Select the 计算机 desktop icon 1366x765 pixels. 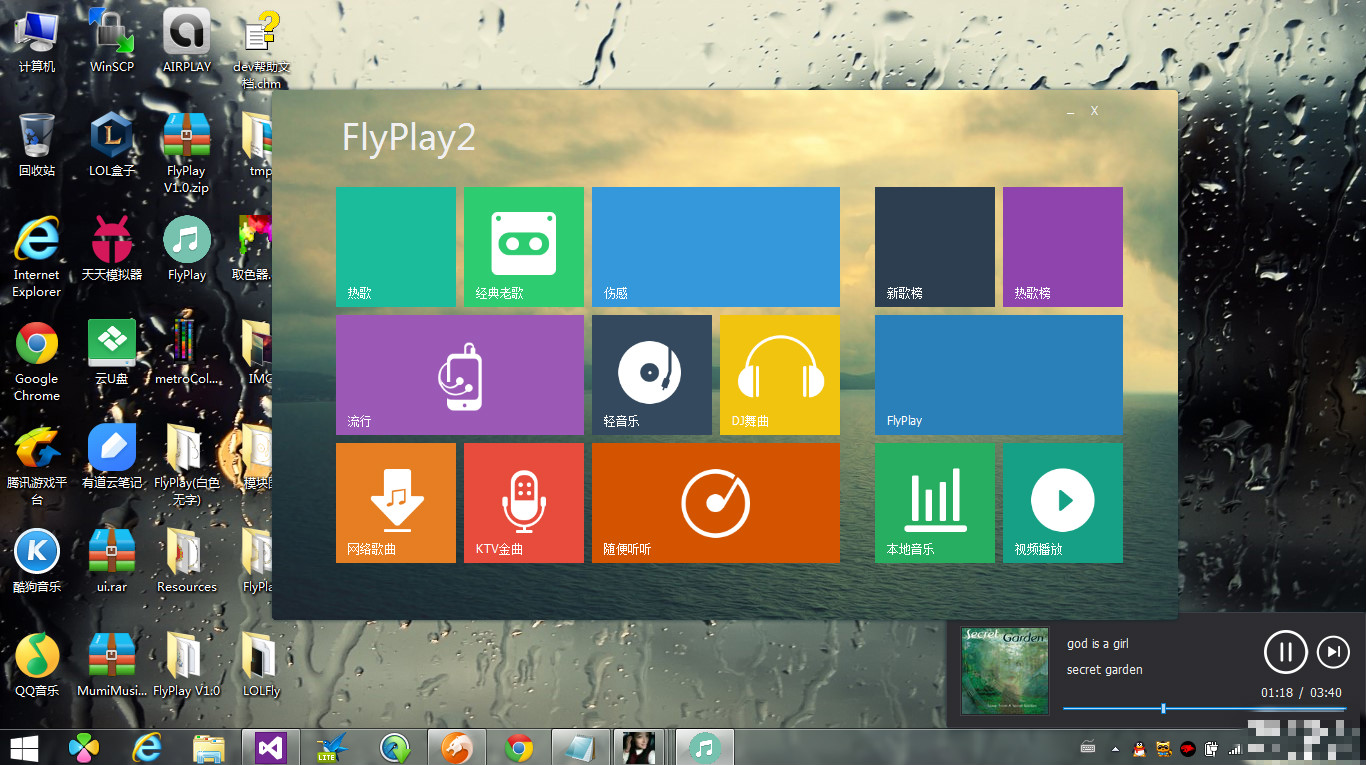click(x=37, y=42)
